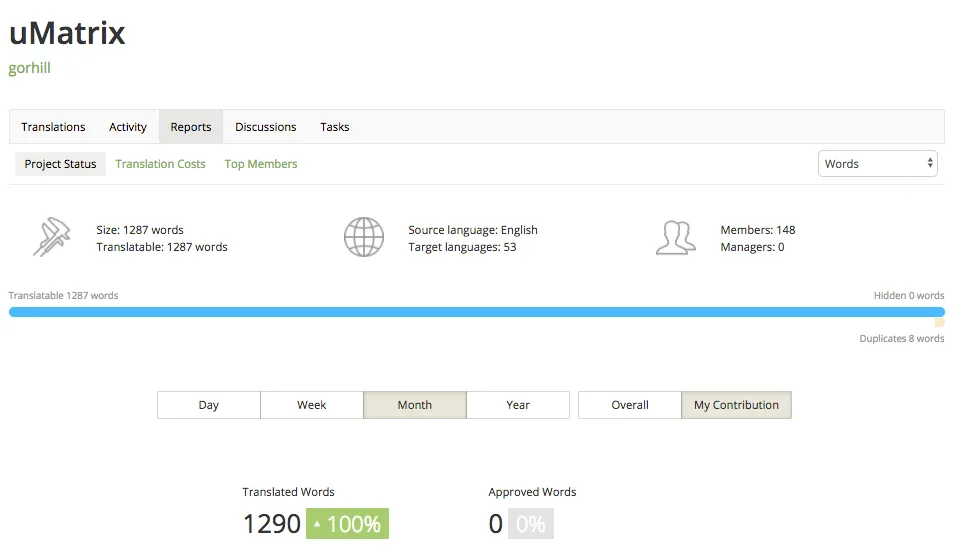953x558 pixels.
Task: Switch to My Contribution statistics
Action: pyautogui.click(x=736, y=405)
